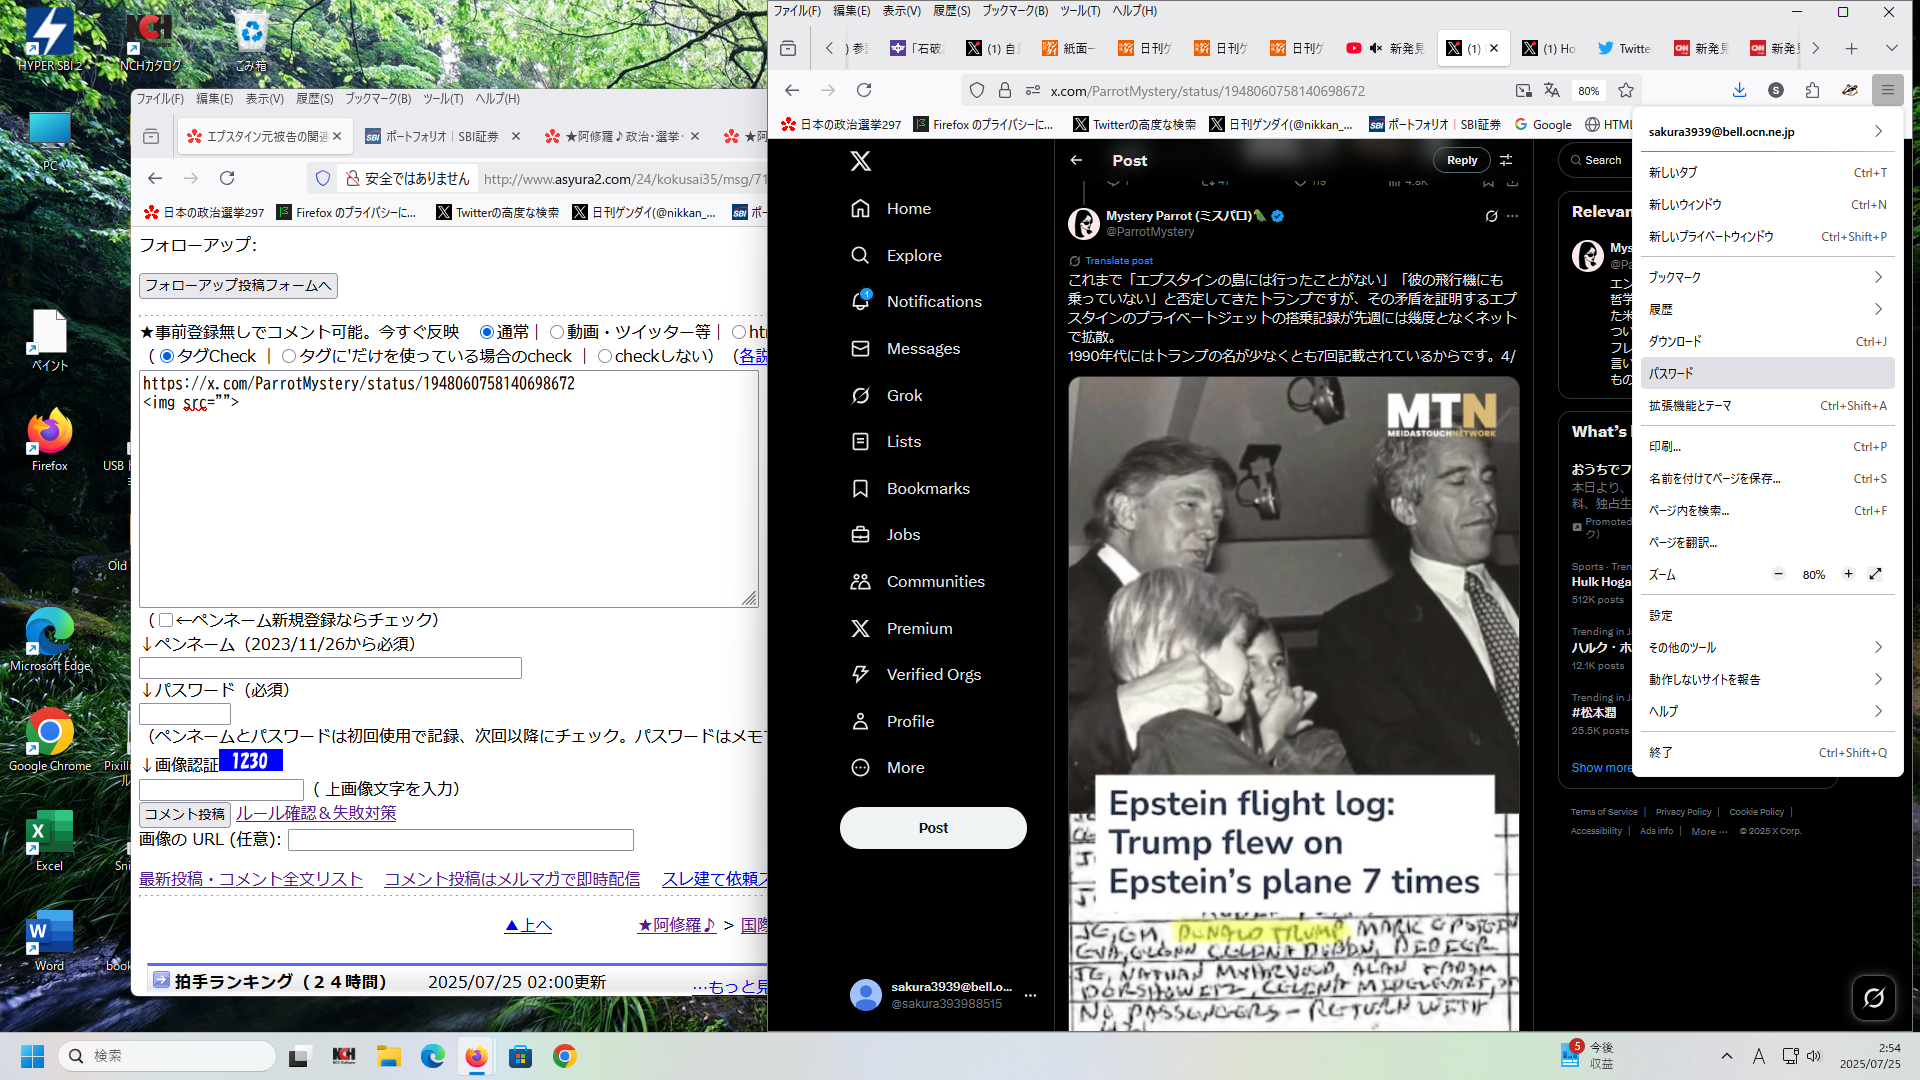The image size is (1920, 1080).
Task: Click reload button in left asyura window
Action: [227, 178]
